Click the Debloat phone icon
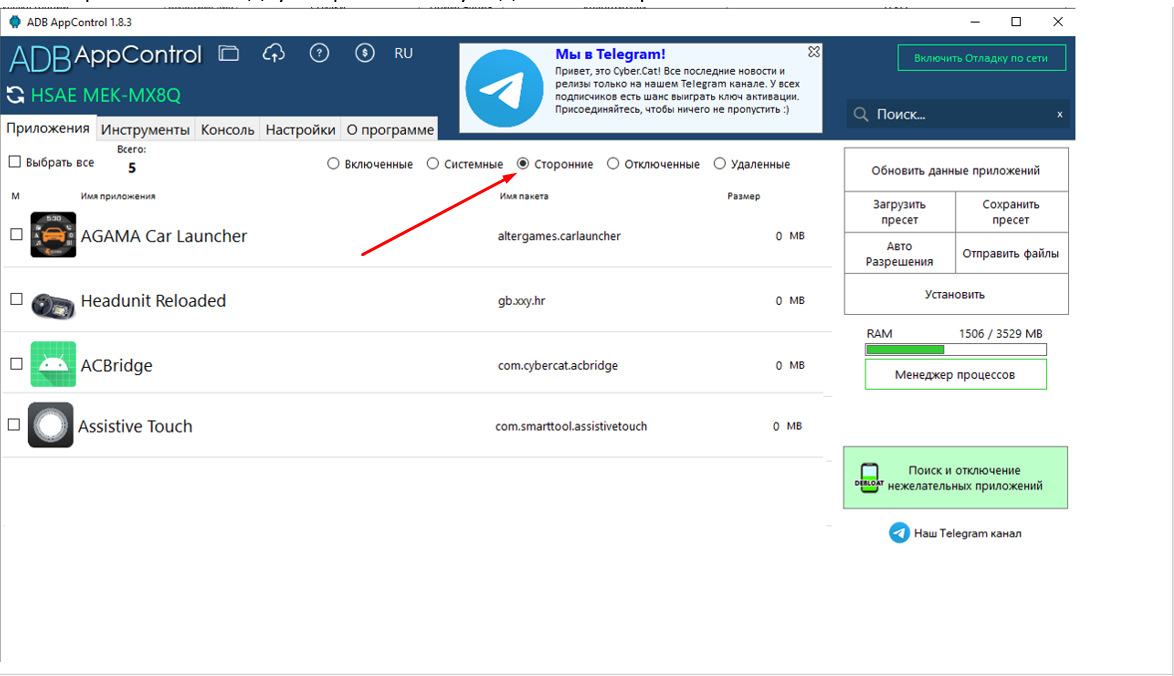The width and height of the screenshot is (1174, 676). click(x=869, y=478)
